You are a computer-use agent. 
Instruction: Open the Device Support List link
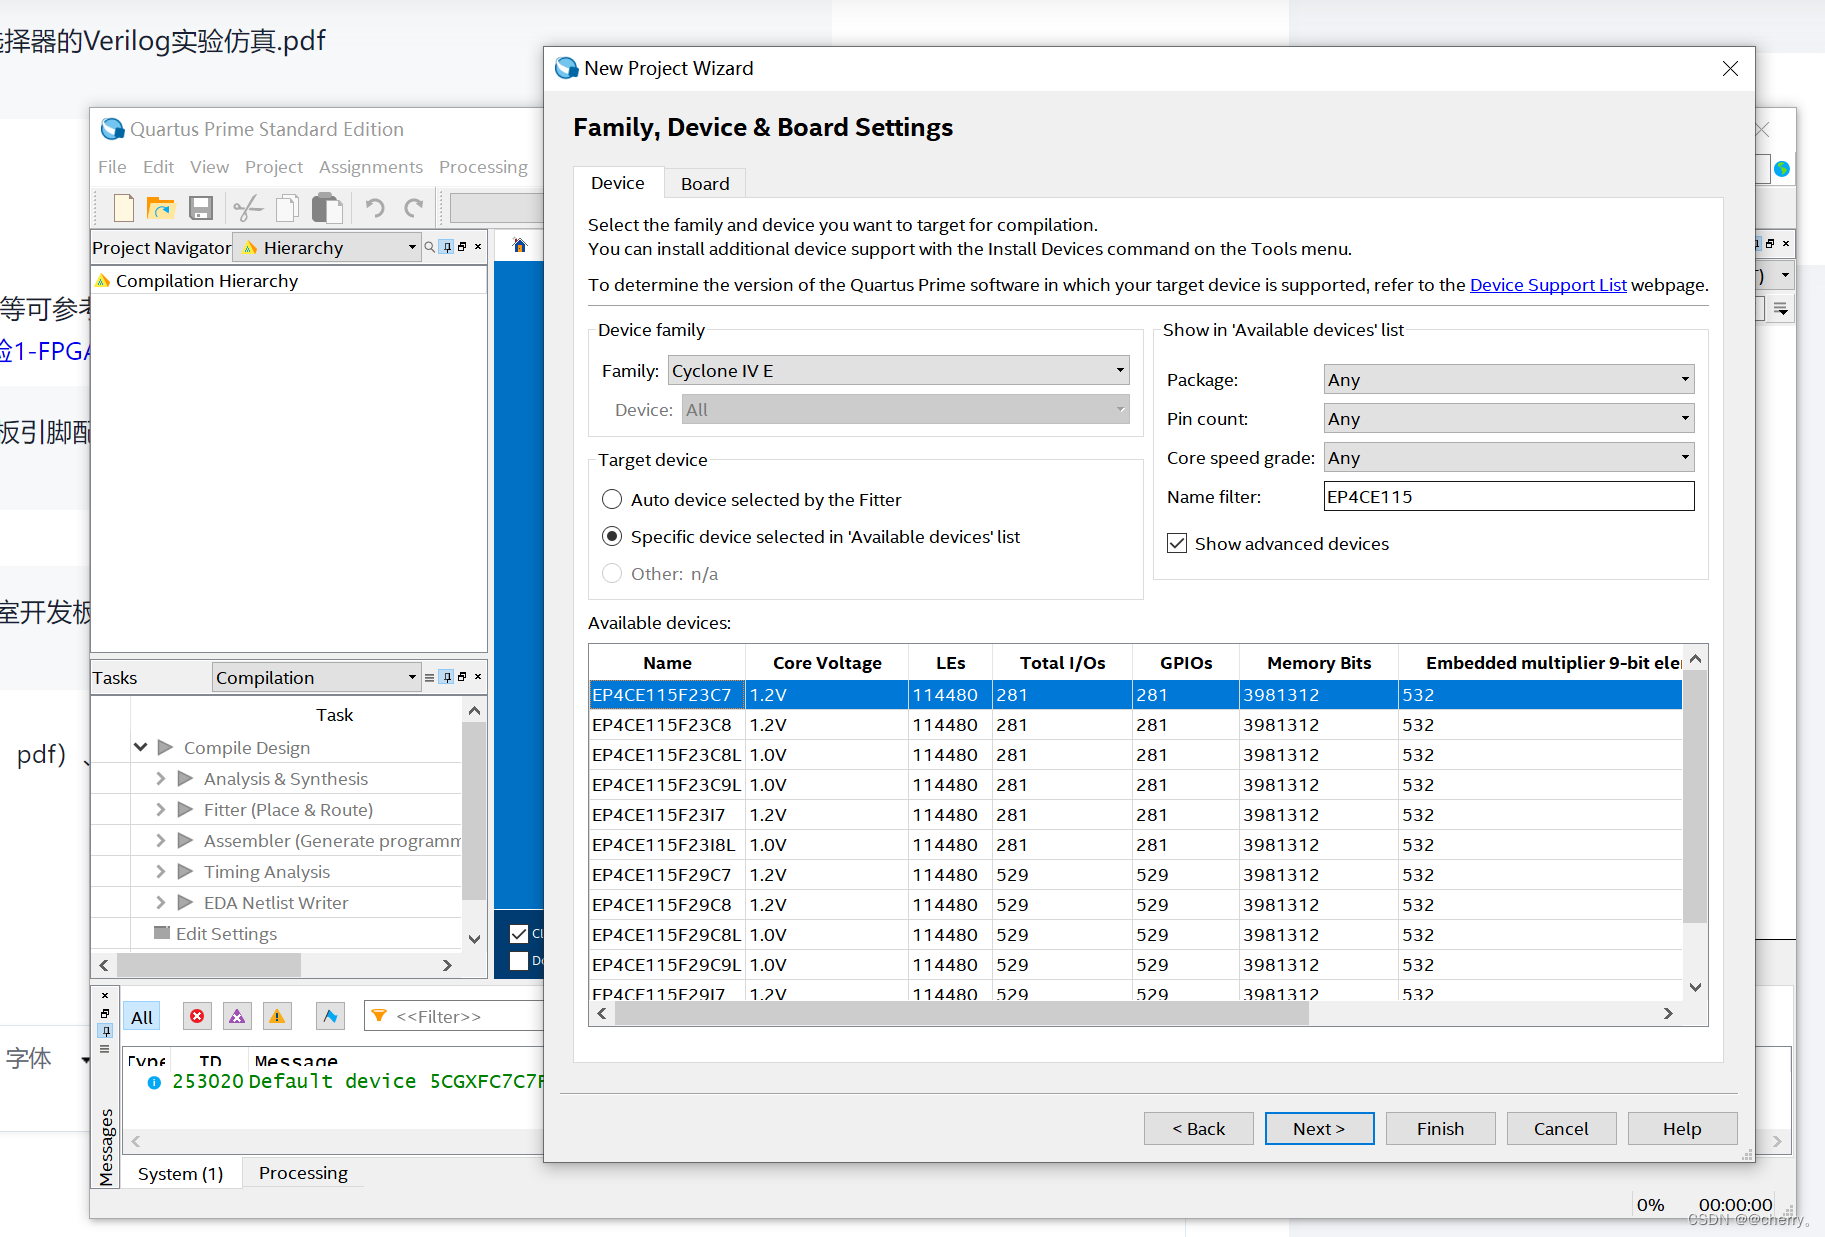pos(1548,285)
